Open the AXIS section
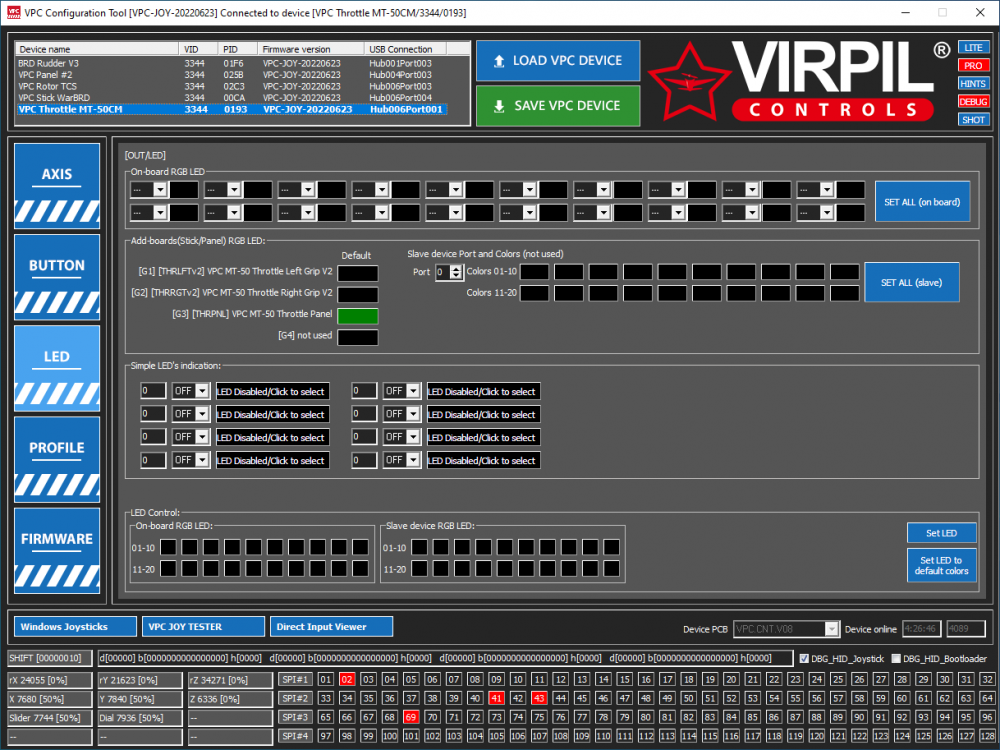1000x750 pixels. [57, 186]
